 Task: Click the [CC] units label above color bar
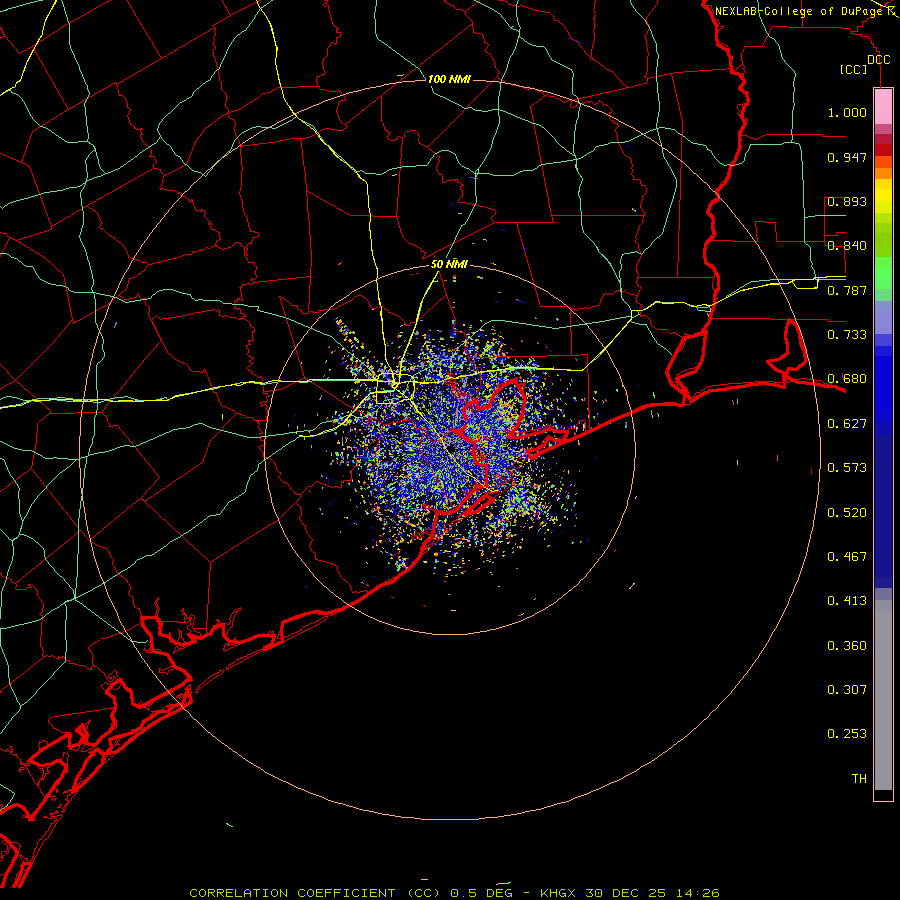point(854,69)
